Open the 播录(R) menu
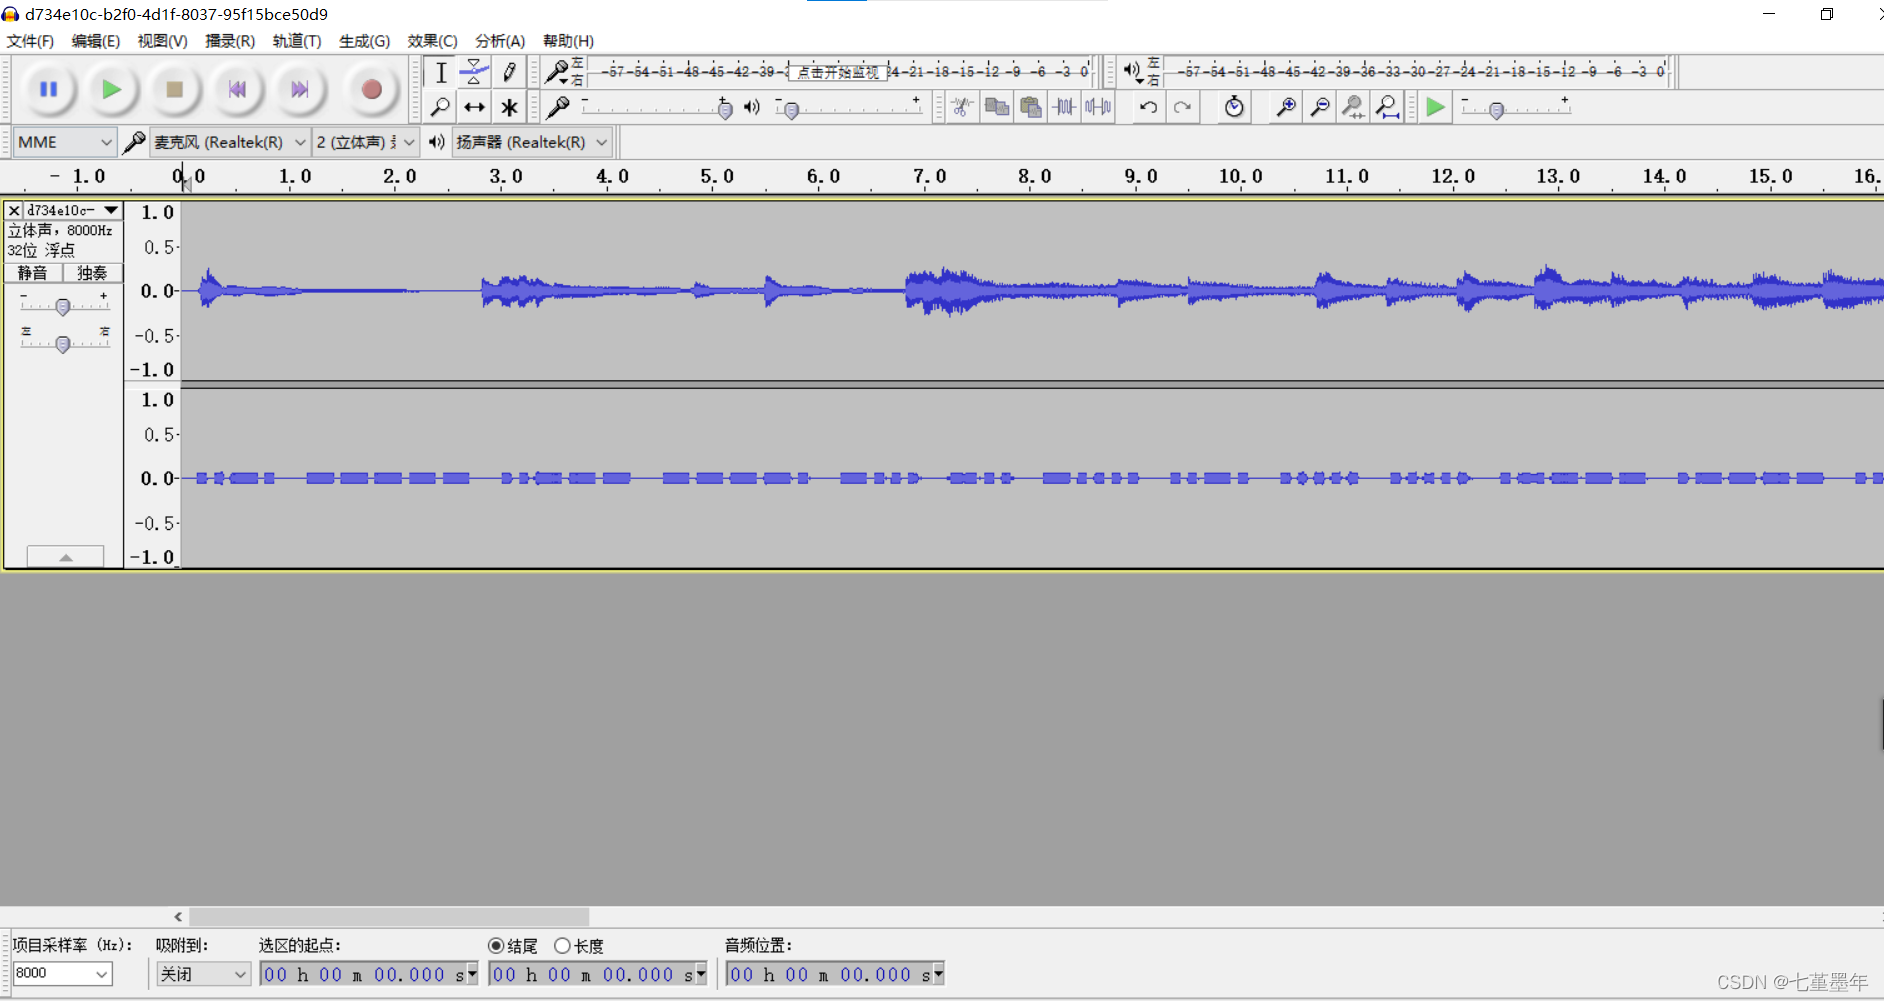Image resolution: width=1884 pixels, height=1001 pixels. point(230,41)
